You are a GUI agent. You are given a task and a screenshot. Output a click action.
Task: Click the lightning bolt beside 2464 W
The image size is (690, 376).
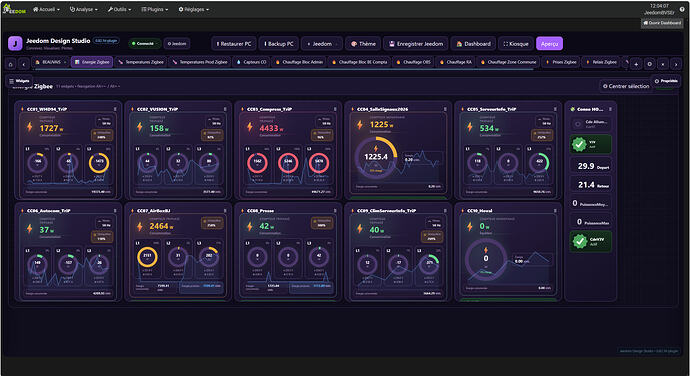(x=139, y=226)
